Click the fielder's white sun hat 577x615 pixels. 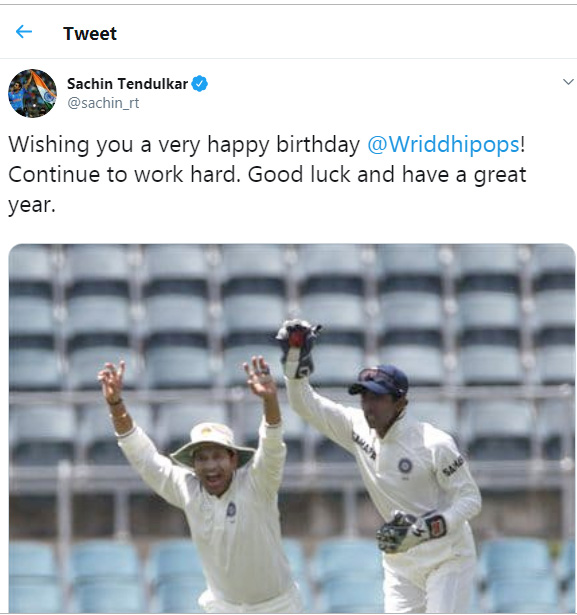pyautogui.click(x=212, y=444)
